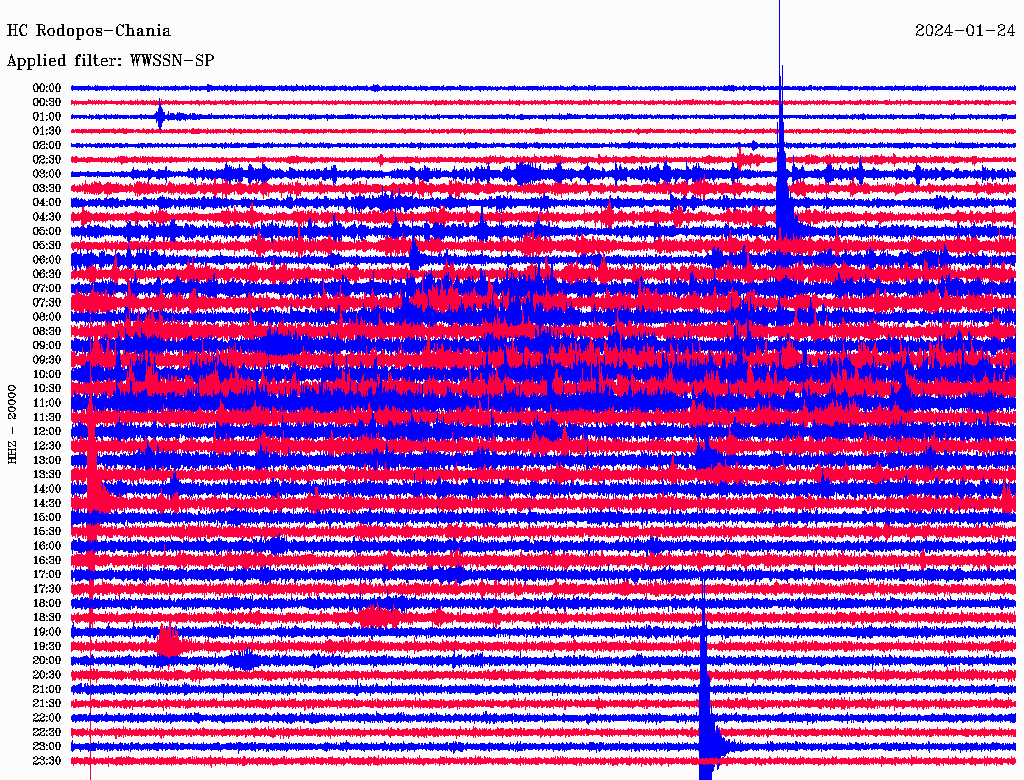Image resolution: width=1024 pixels, height=780 pixels.
Task: Click the 00:30 time label
Action: [x=47, y=102]
